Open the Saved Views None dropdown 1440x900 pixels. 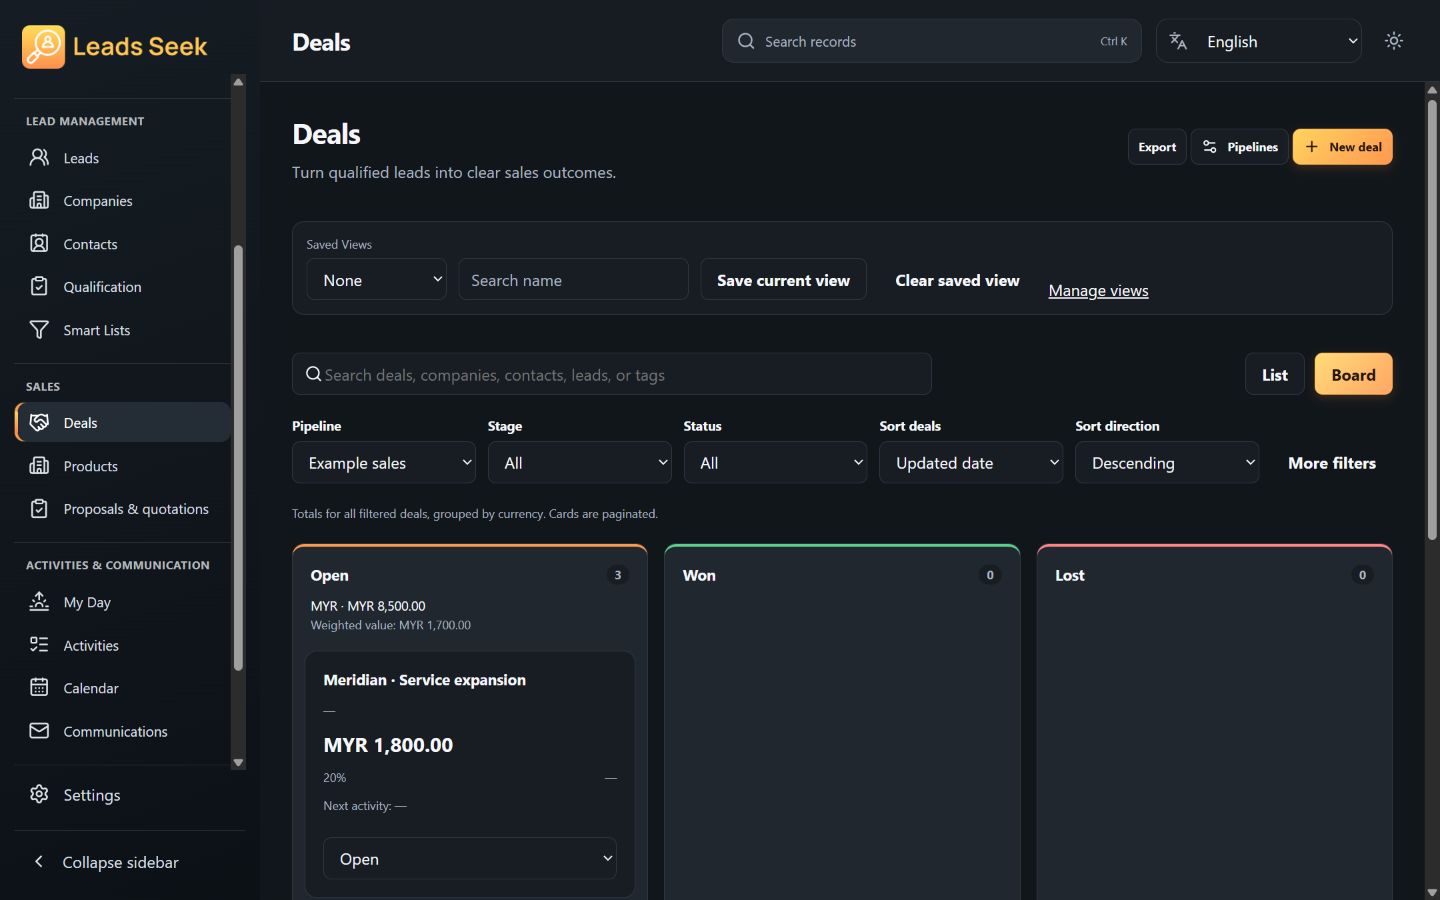click(x=376, y=280)
